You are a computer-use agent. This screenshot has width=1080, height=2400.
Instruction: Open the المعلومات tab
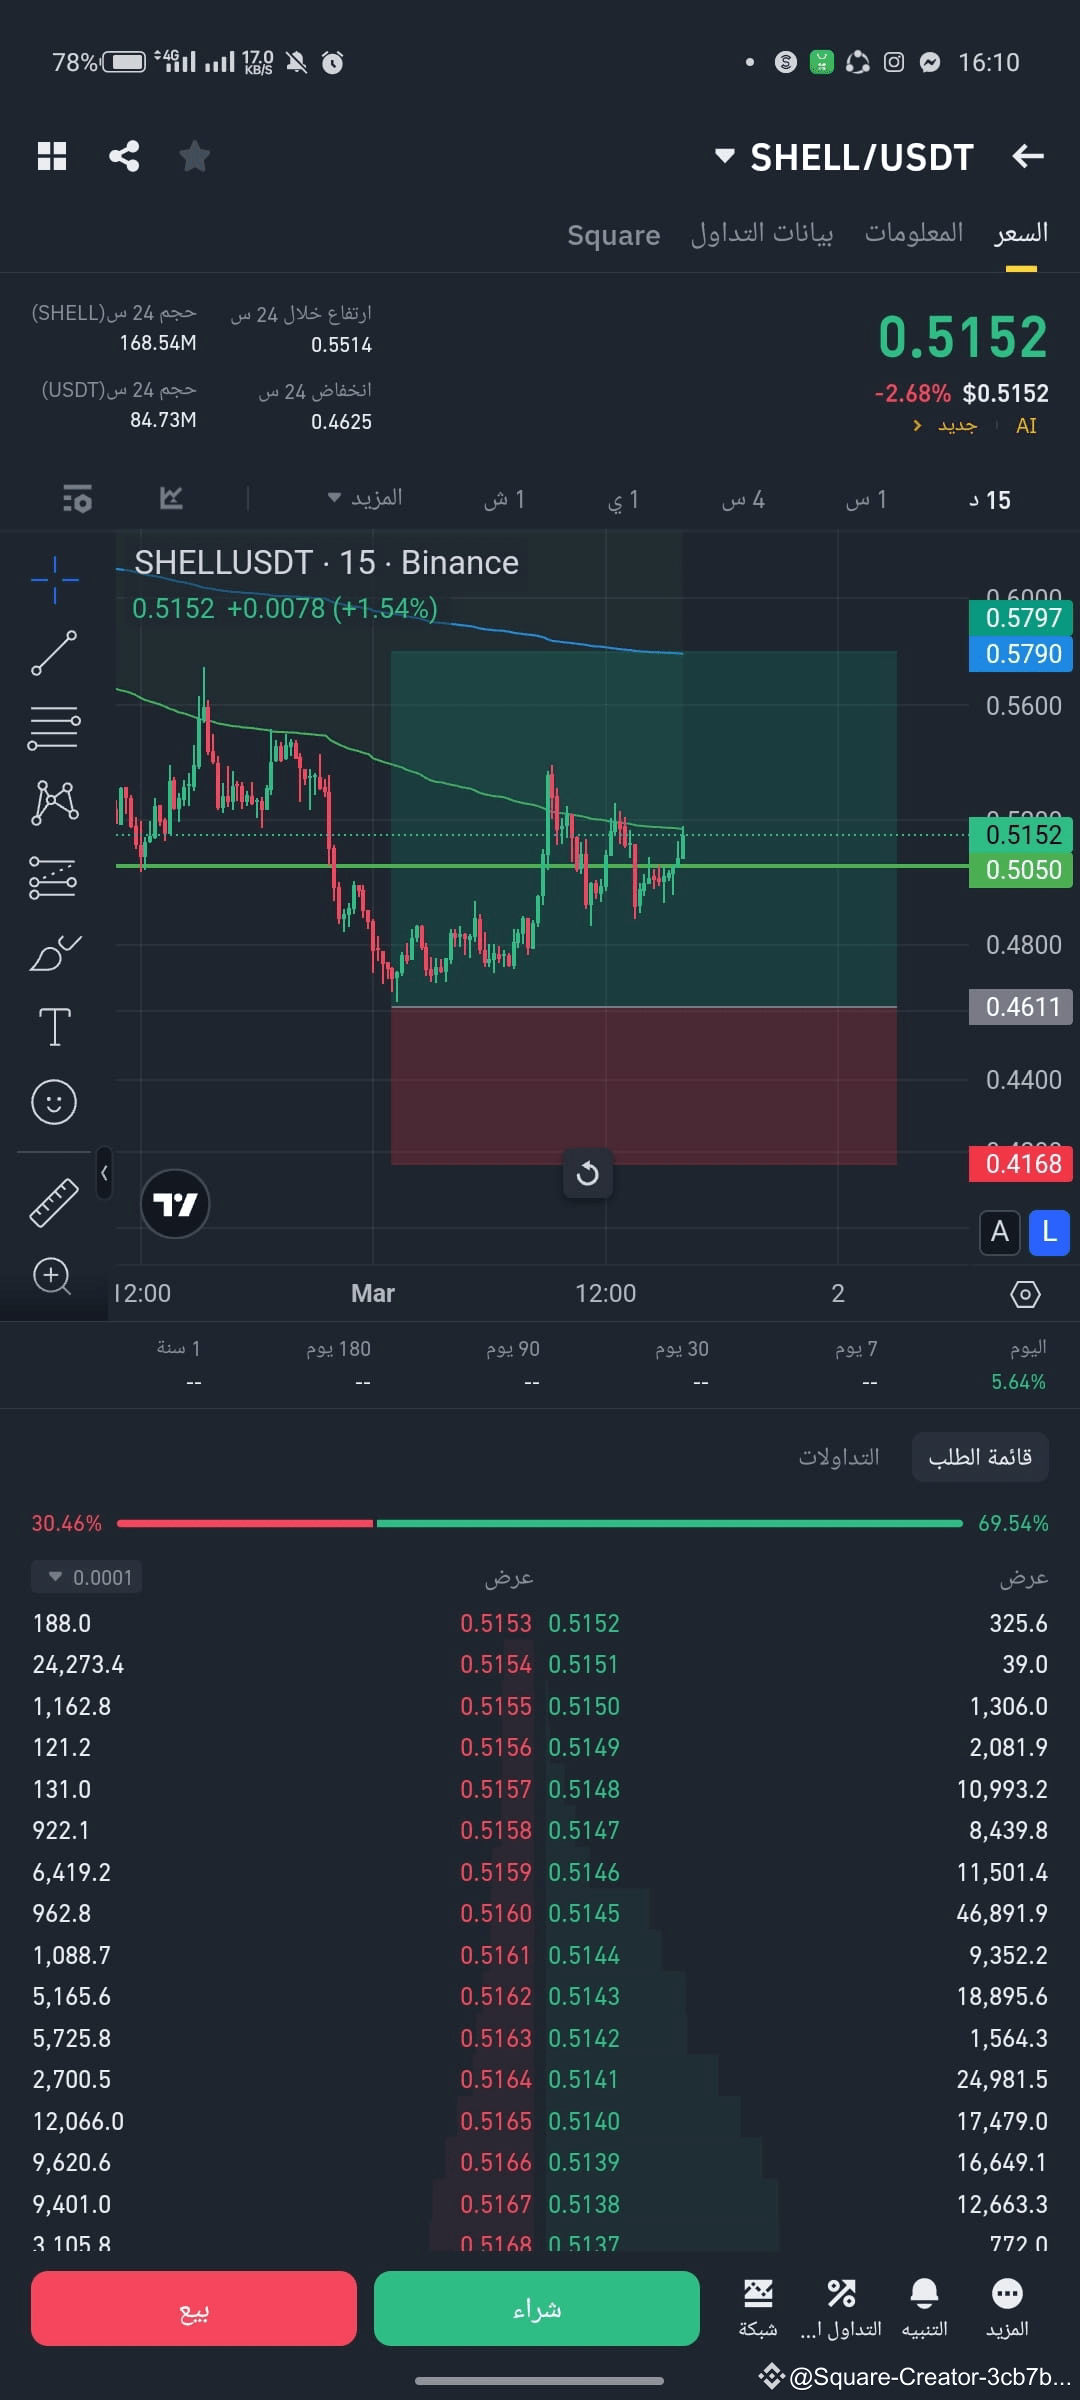[x=914, y=233]
